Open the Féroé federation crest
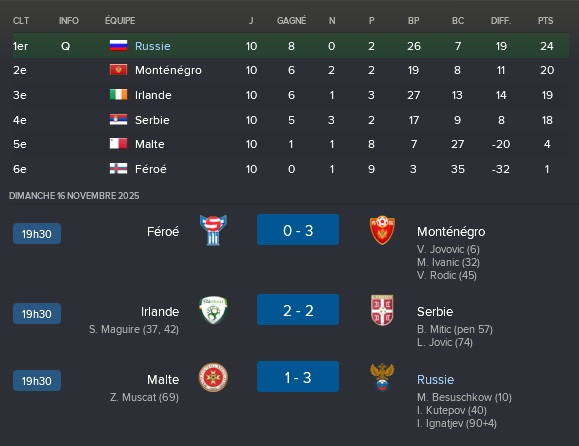This screenshot has height=446, width=579. point(213,230)
